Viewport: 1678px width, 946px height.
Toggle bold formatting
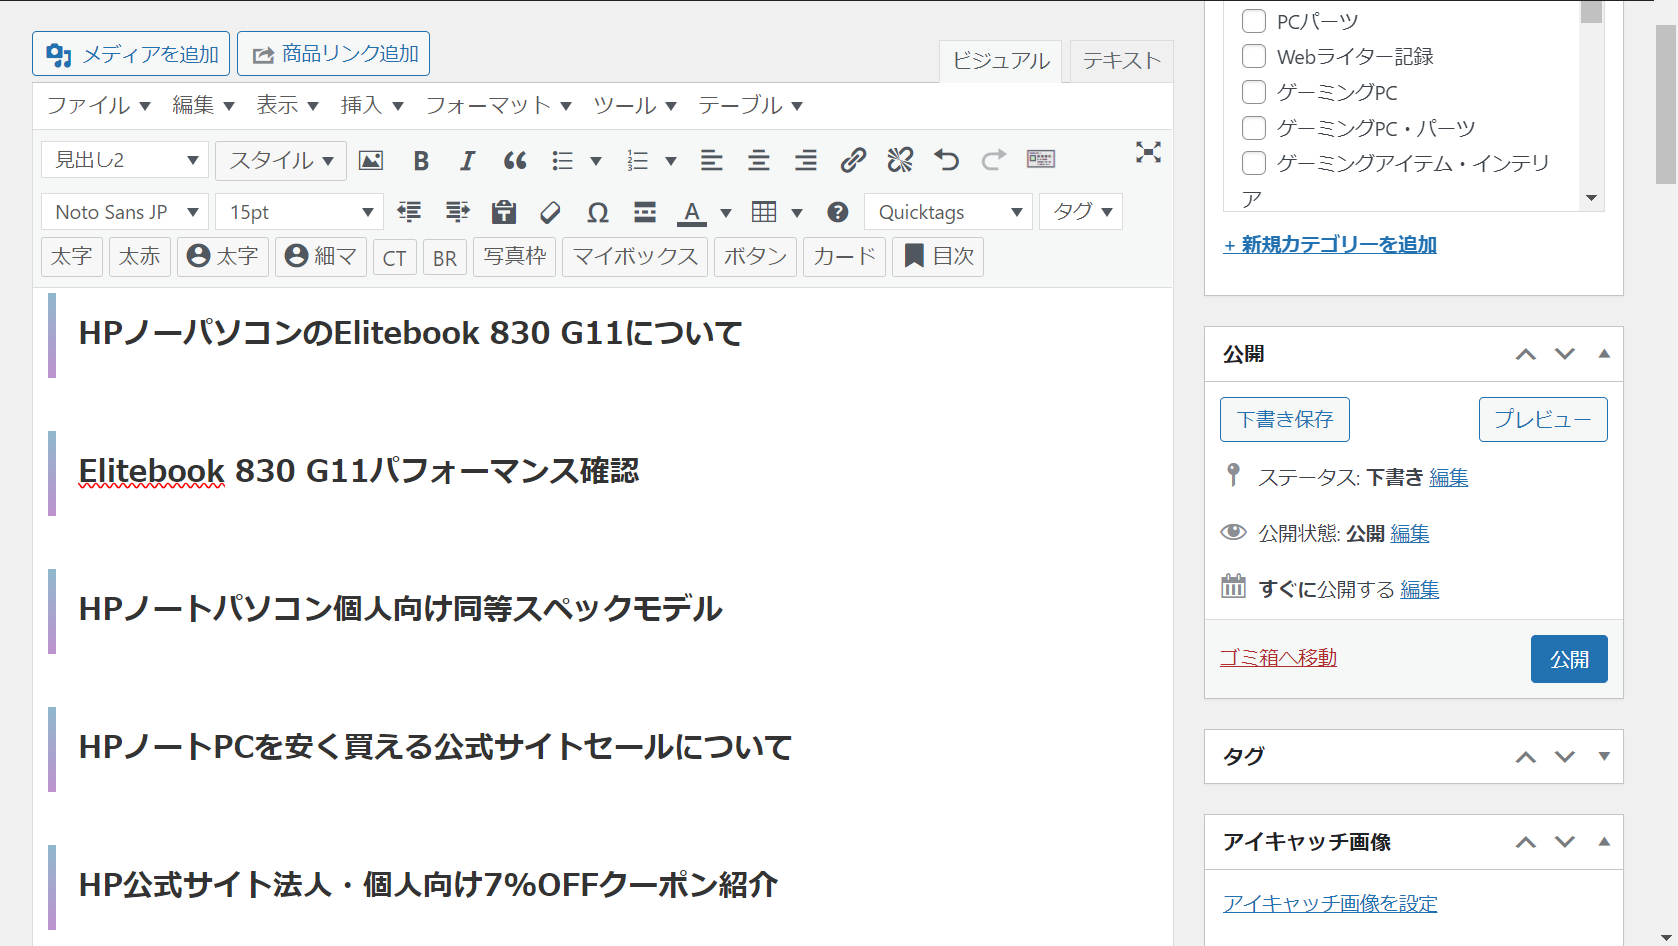(x=421, y=160)
